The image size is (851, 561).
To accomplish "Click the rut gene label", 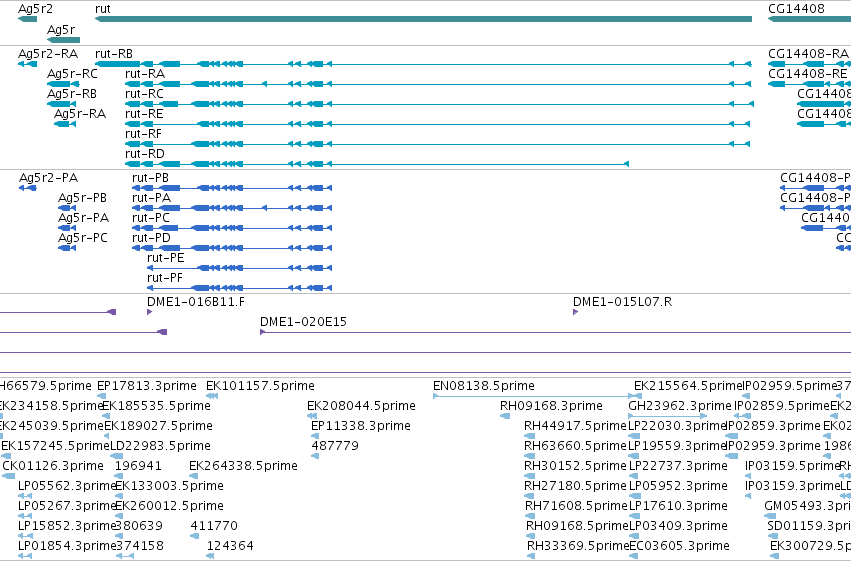I will tap(103, 9).
